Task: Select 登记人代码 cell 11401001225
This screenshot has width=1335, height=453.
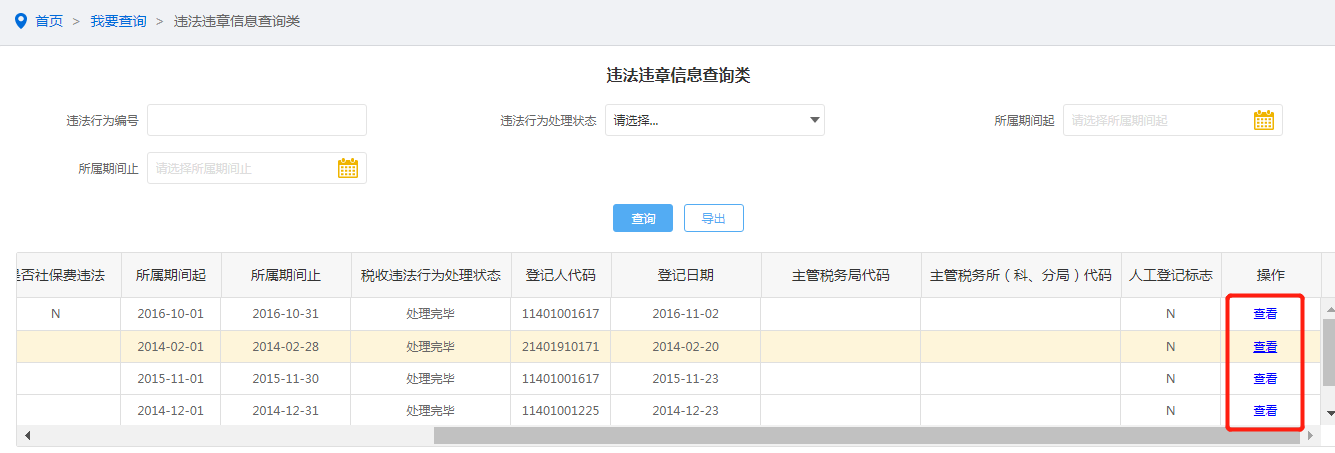Action: (561, 411)
